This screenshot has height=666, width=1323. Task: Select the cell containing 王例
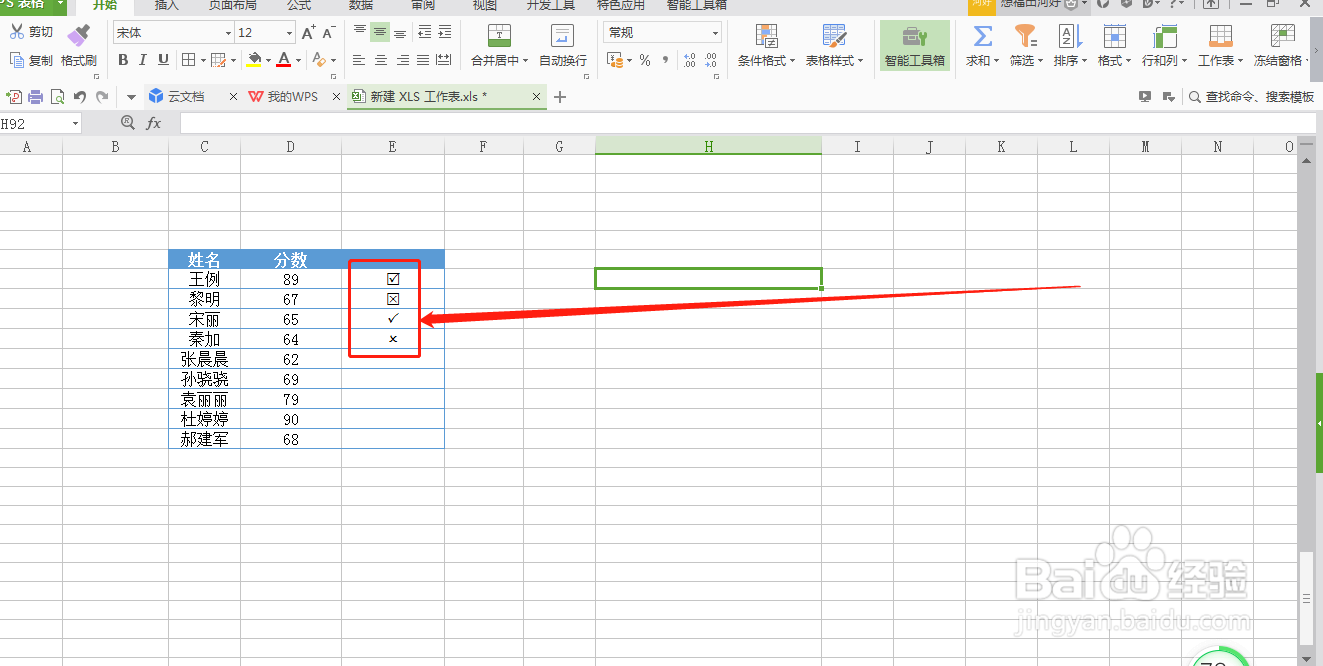[204, 279]
